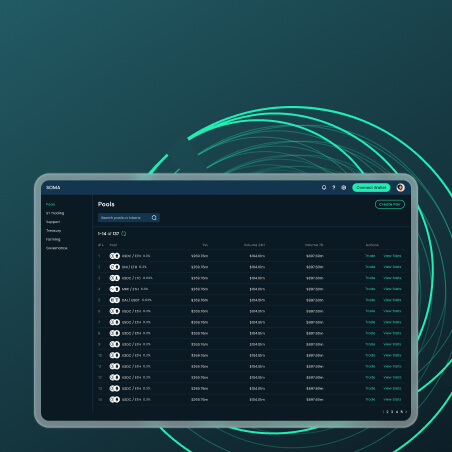Sort pools by the TVL column header

tap(205, 245)
